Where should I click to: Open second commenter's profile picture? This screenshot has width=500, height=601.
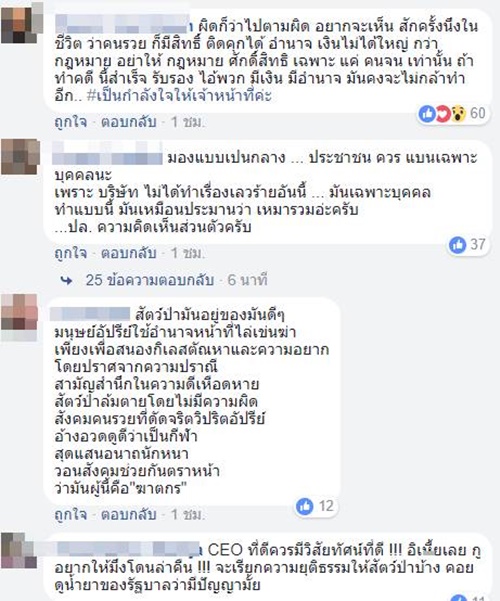[20, 157]
